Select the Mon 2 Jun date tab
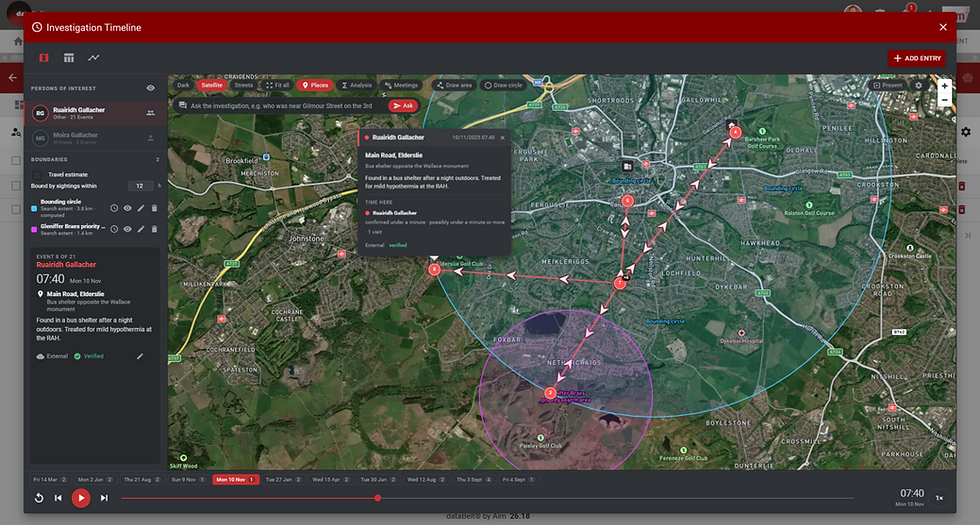The height and width of the screenshot is (525, 980). coord(95,480)
